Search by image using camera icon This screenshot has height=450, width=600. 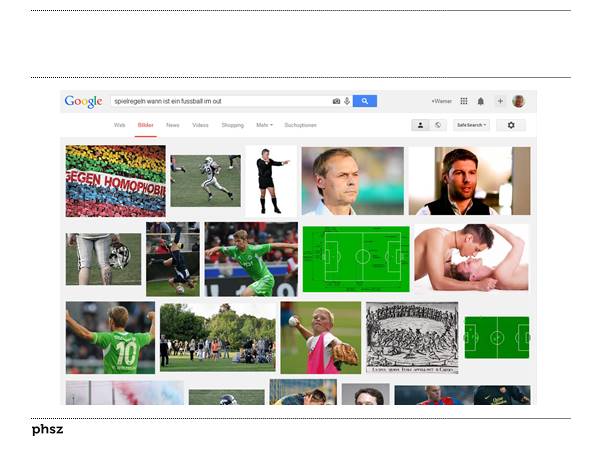point(336,101)
